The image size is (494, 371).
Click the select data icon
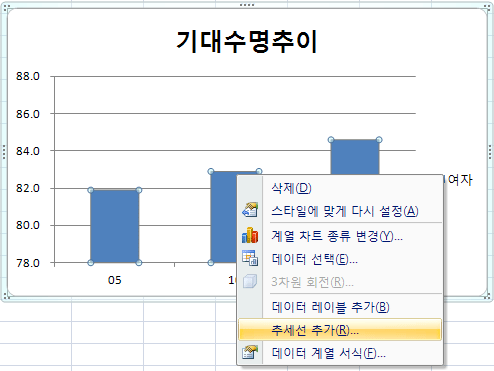click(250, 258)
